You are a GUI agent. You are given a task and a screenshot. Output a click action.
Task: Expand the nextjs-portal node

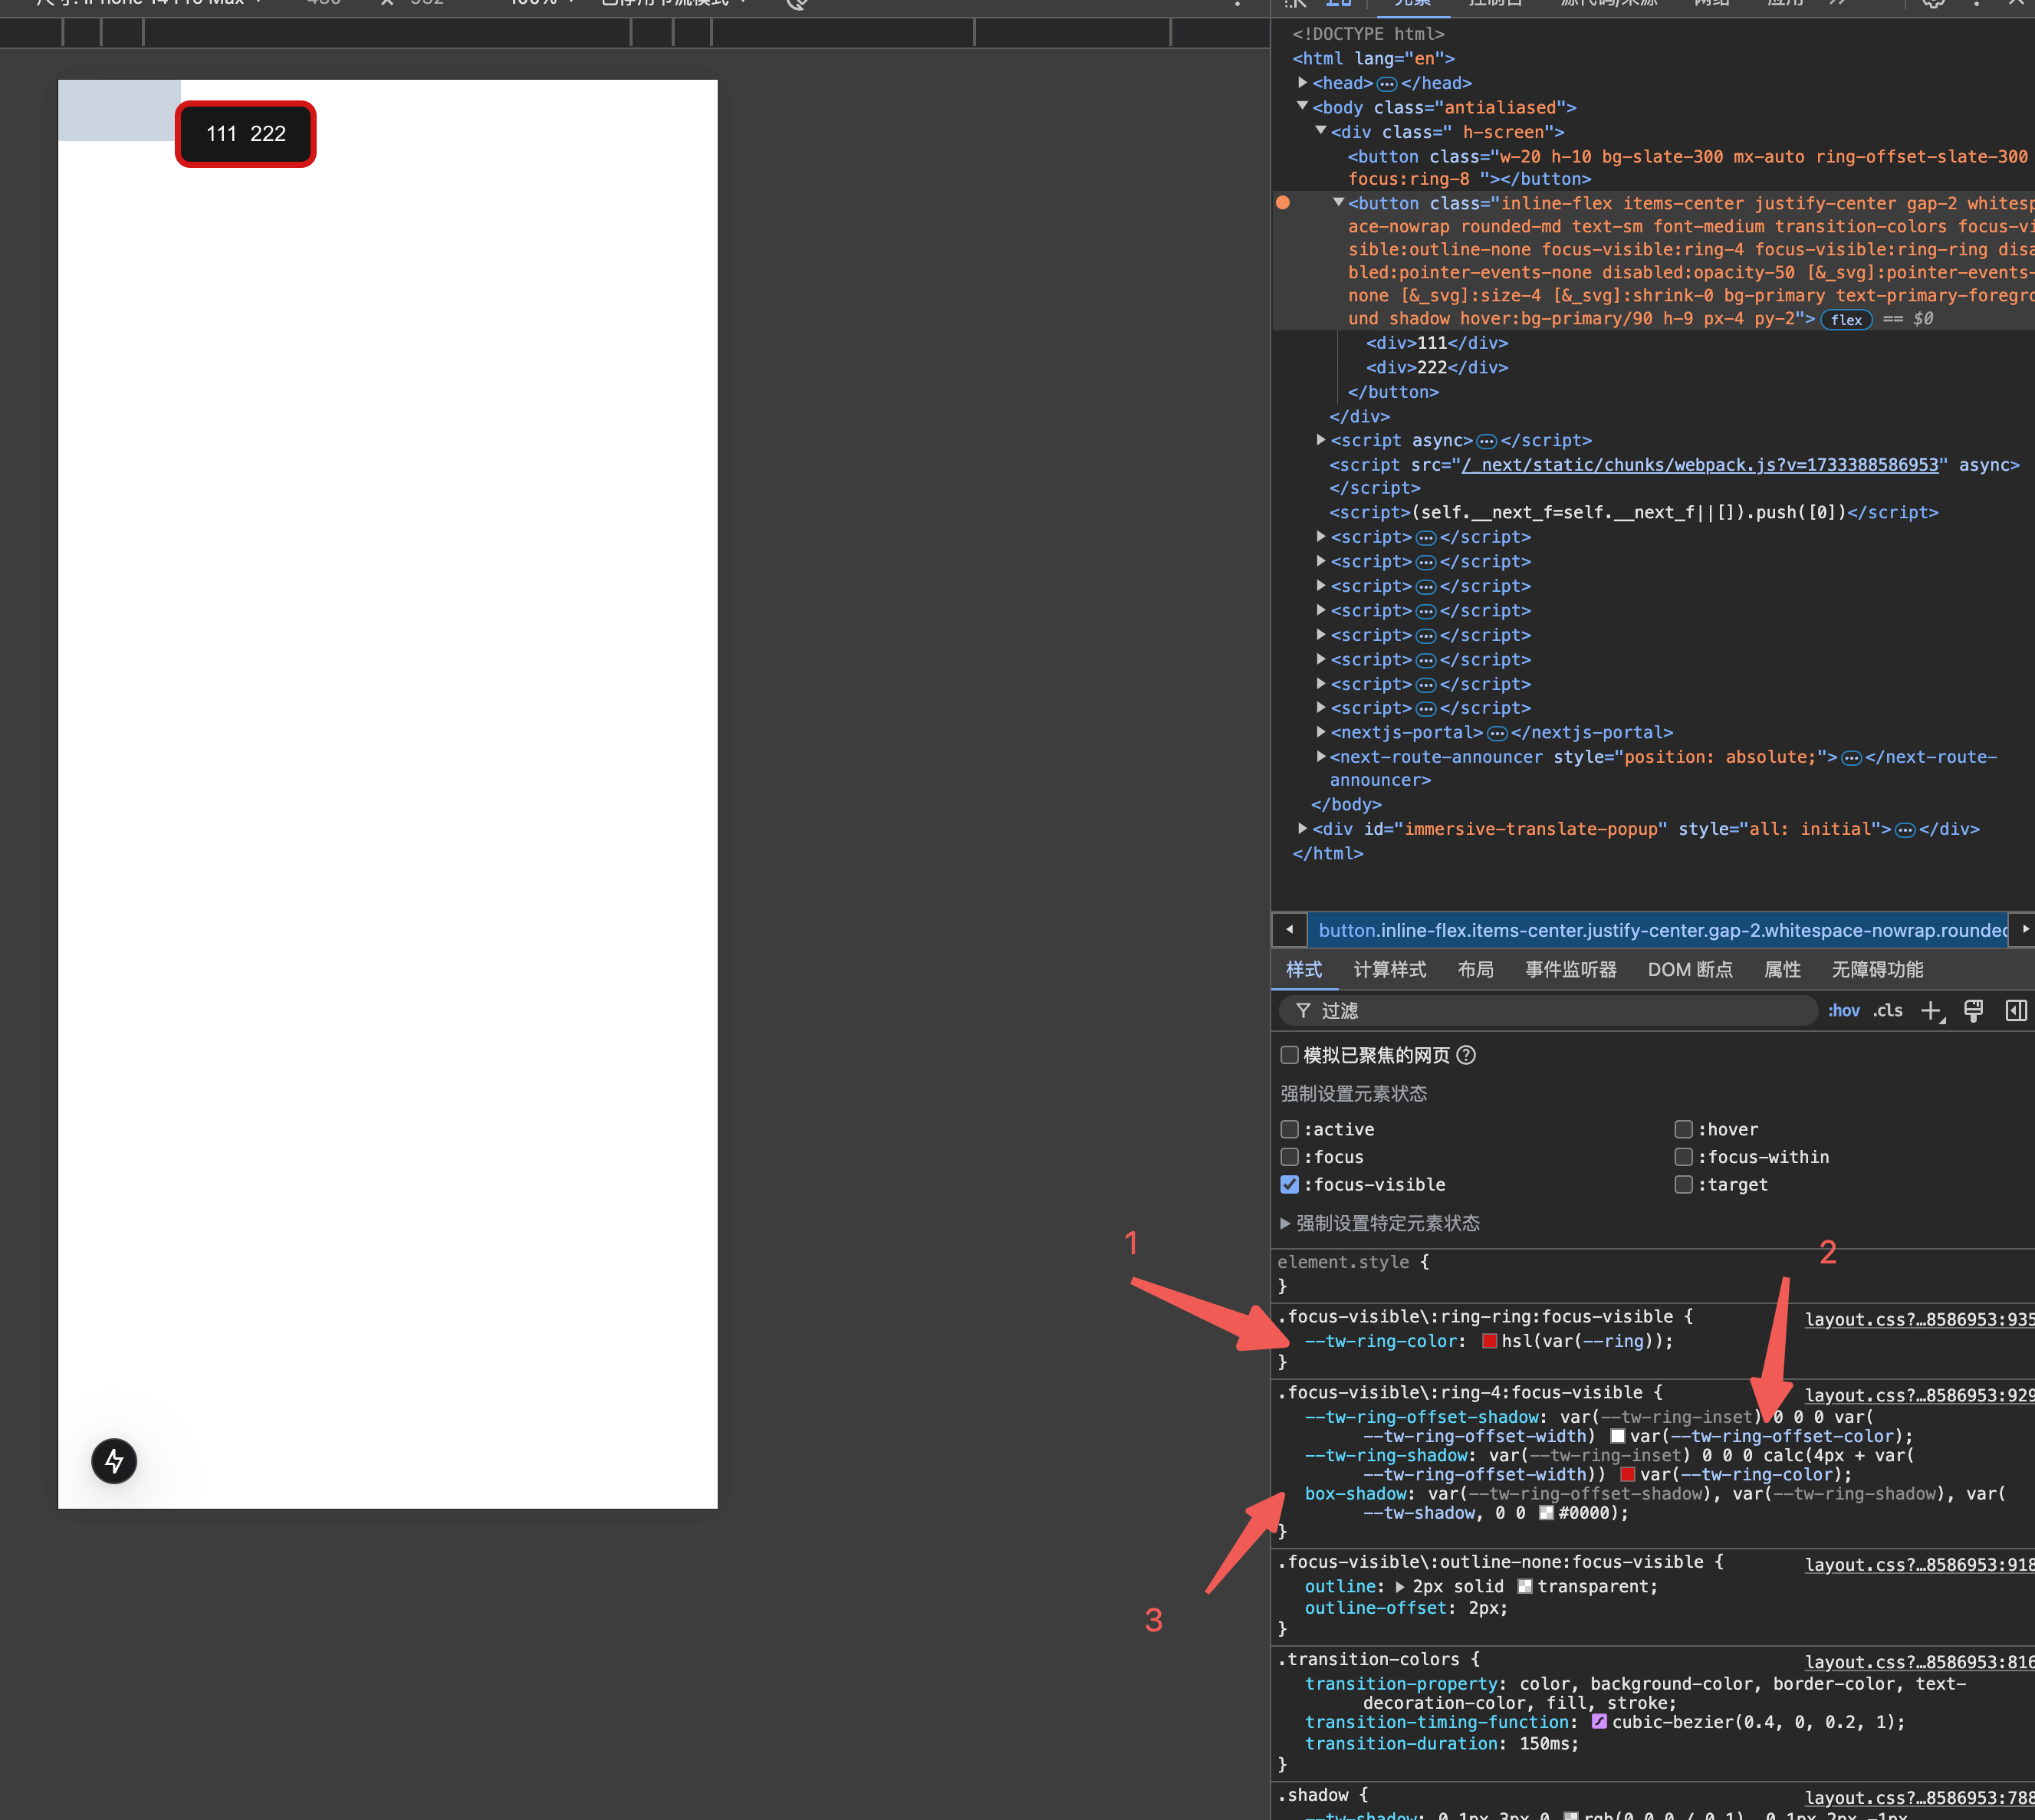(x=1321, y=732)
